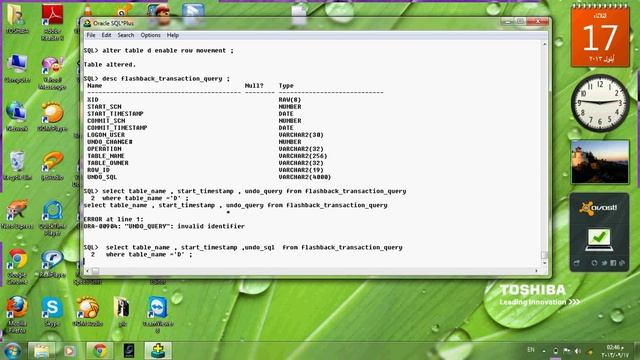Viewport: 640px width, 360px height.
Task: Open the Windows Start menu
Action: tap(12, 351)
